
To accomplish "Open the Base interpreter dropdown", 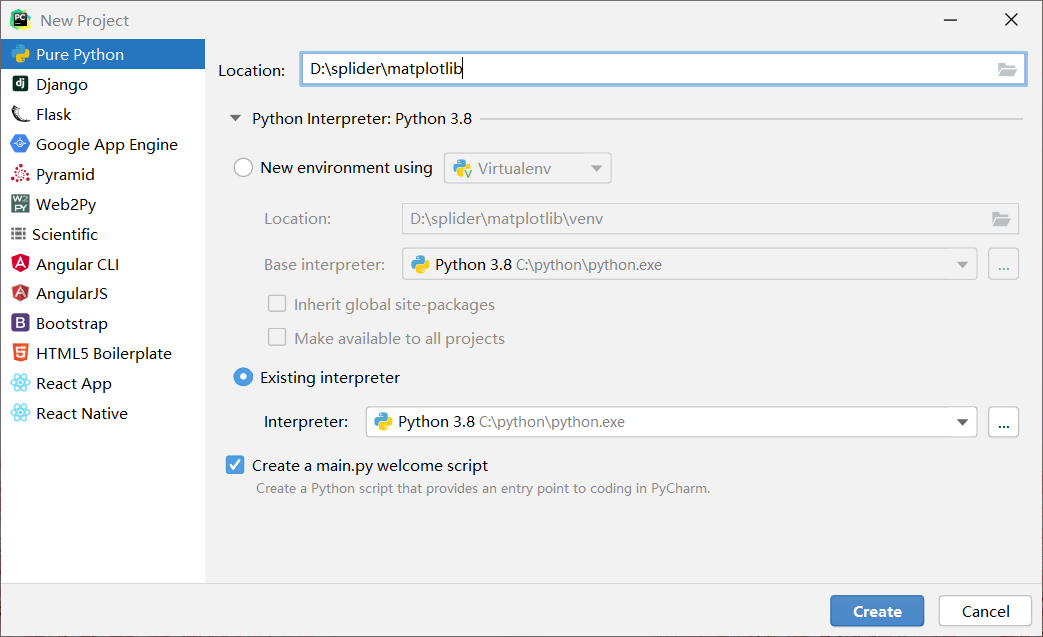I will [690, 265].
